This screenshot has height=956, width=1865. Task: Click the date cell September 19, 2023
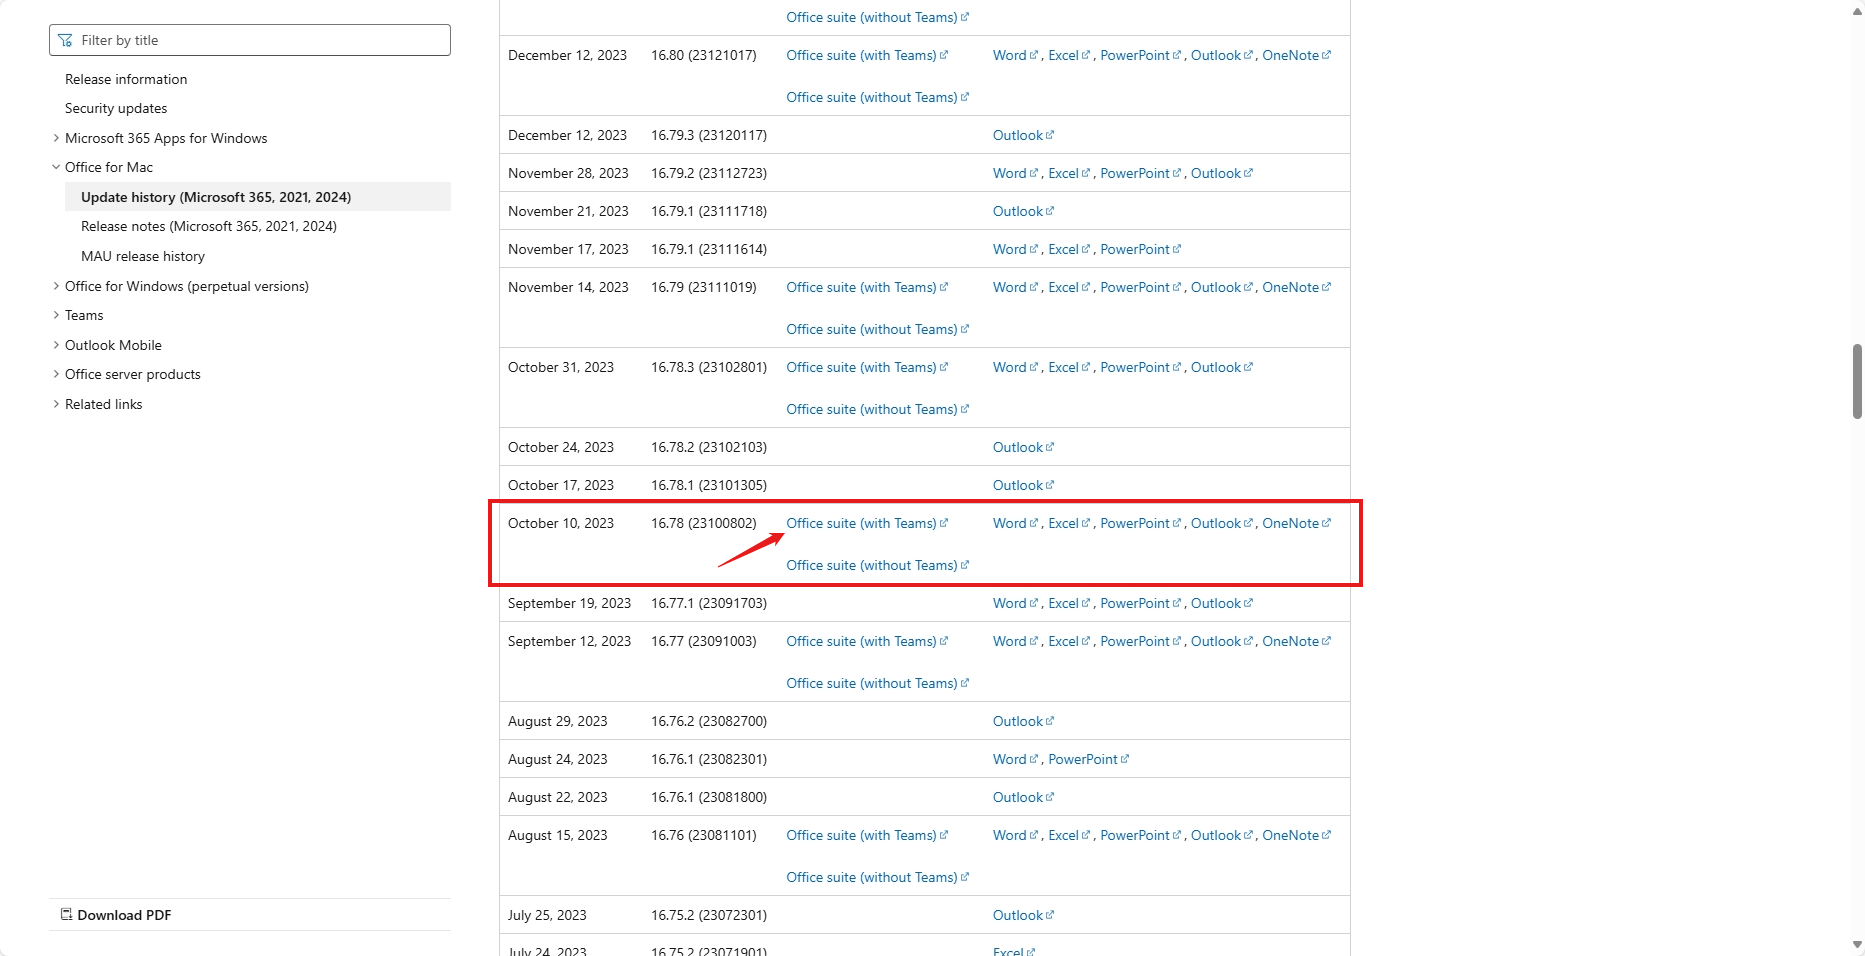pyautogui.click(x=570, y=603)
